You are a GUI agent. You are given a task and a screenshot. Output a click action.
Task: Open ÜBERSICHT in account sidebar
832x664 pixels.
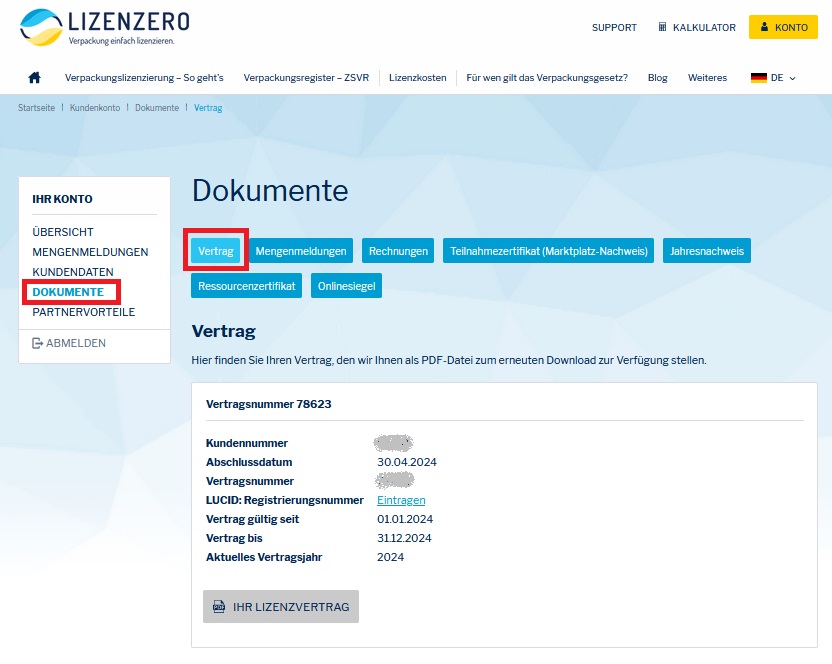tap(63, 232)
